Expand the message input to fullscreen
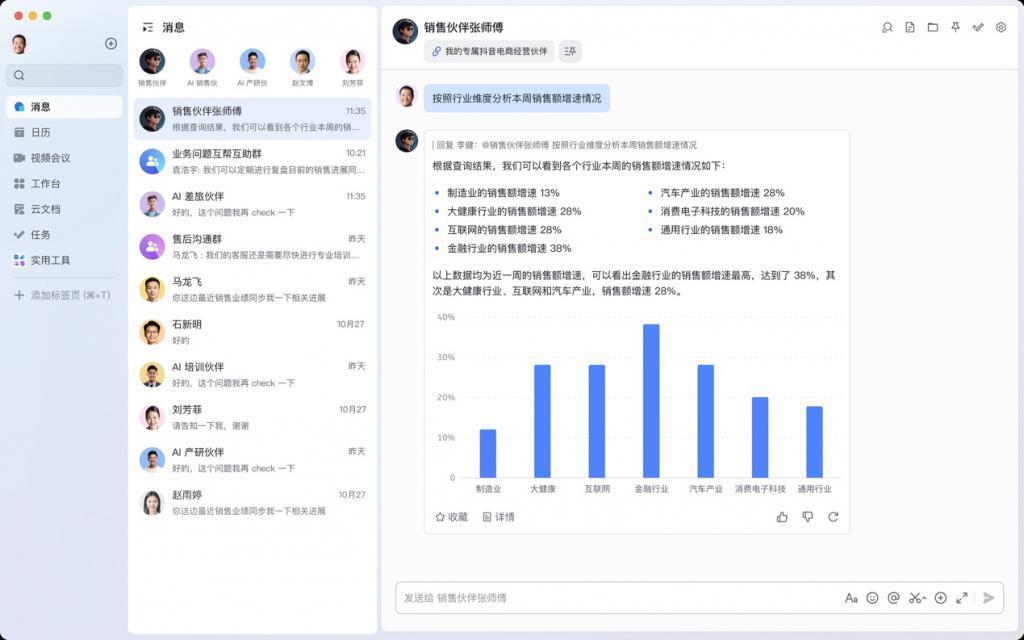Image resolution: width=1024 pixels, height=640 pixels. [x=962, y=597]
